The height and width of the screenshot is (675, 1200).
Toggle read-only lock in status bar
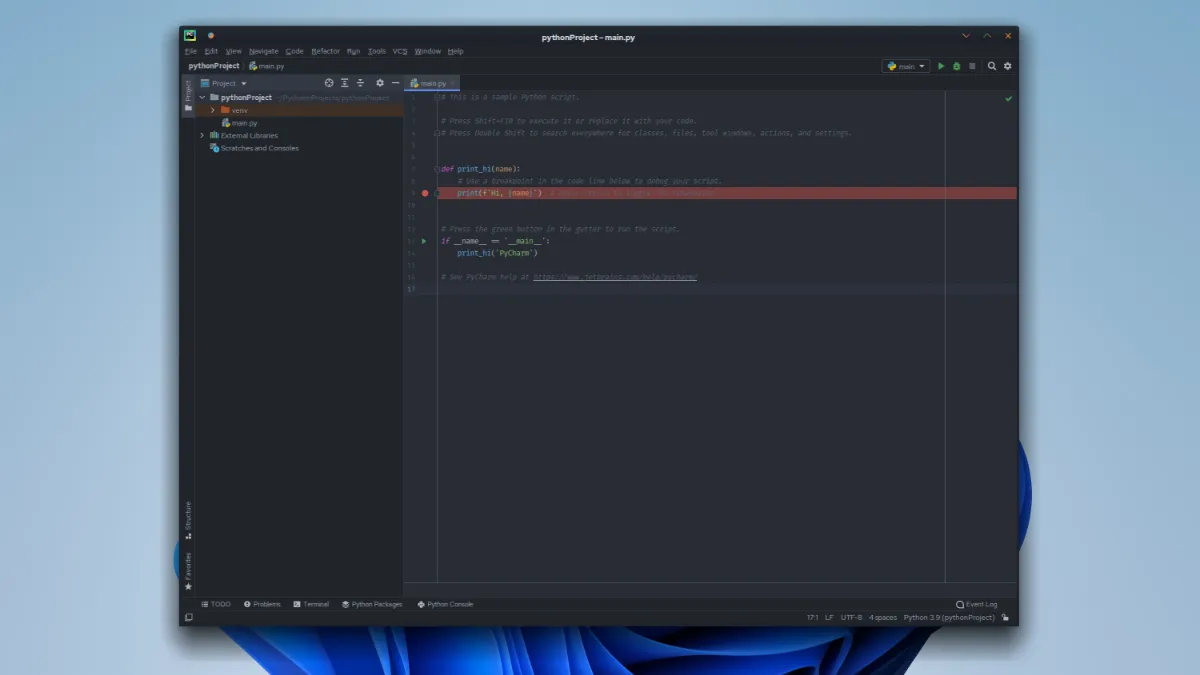(x=1005, y=618)
